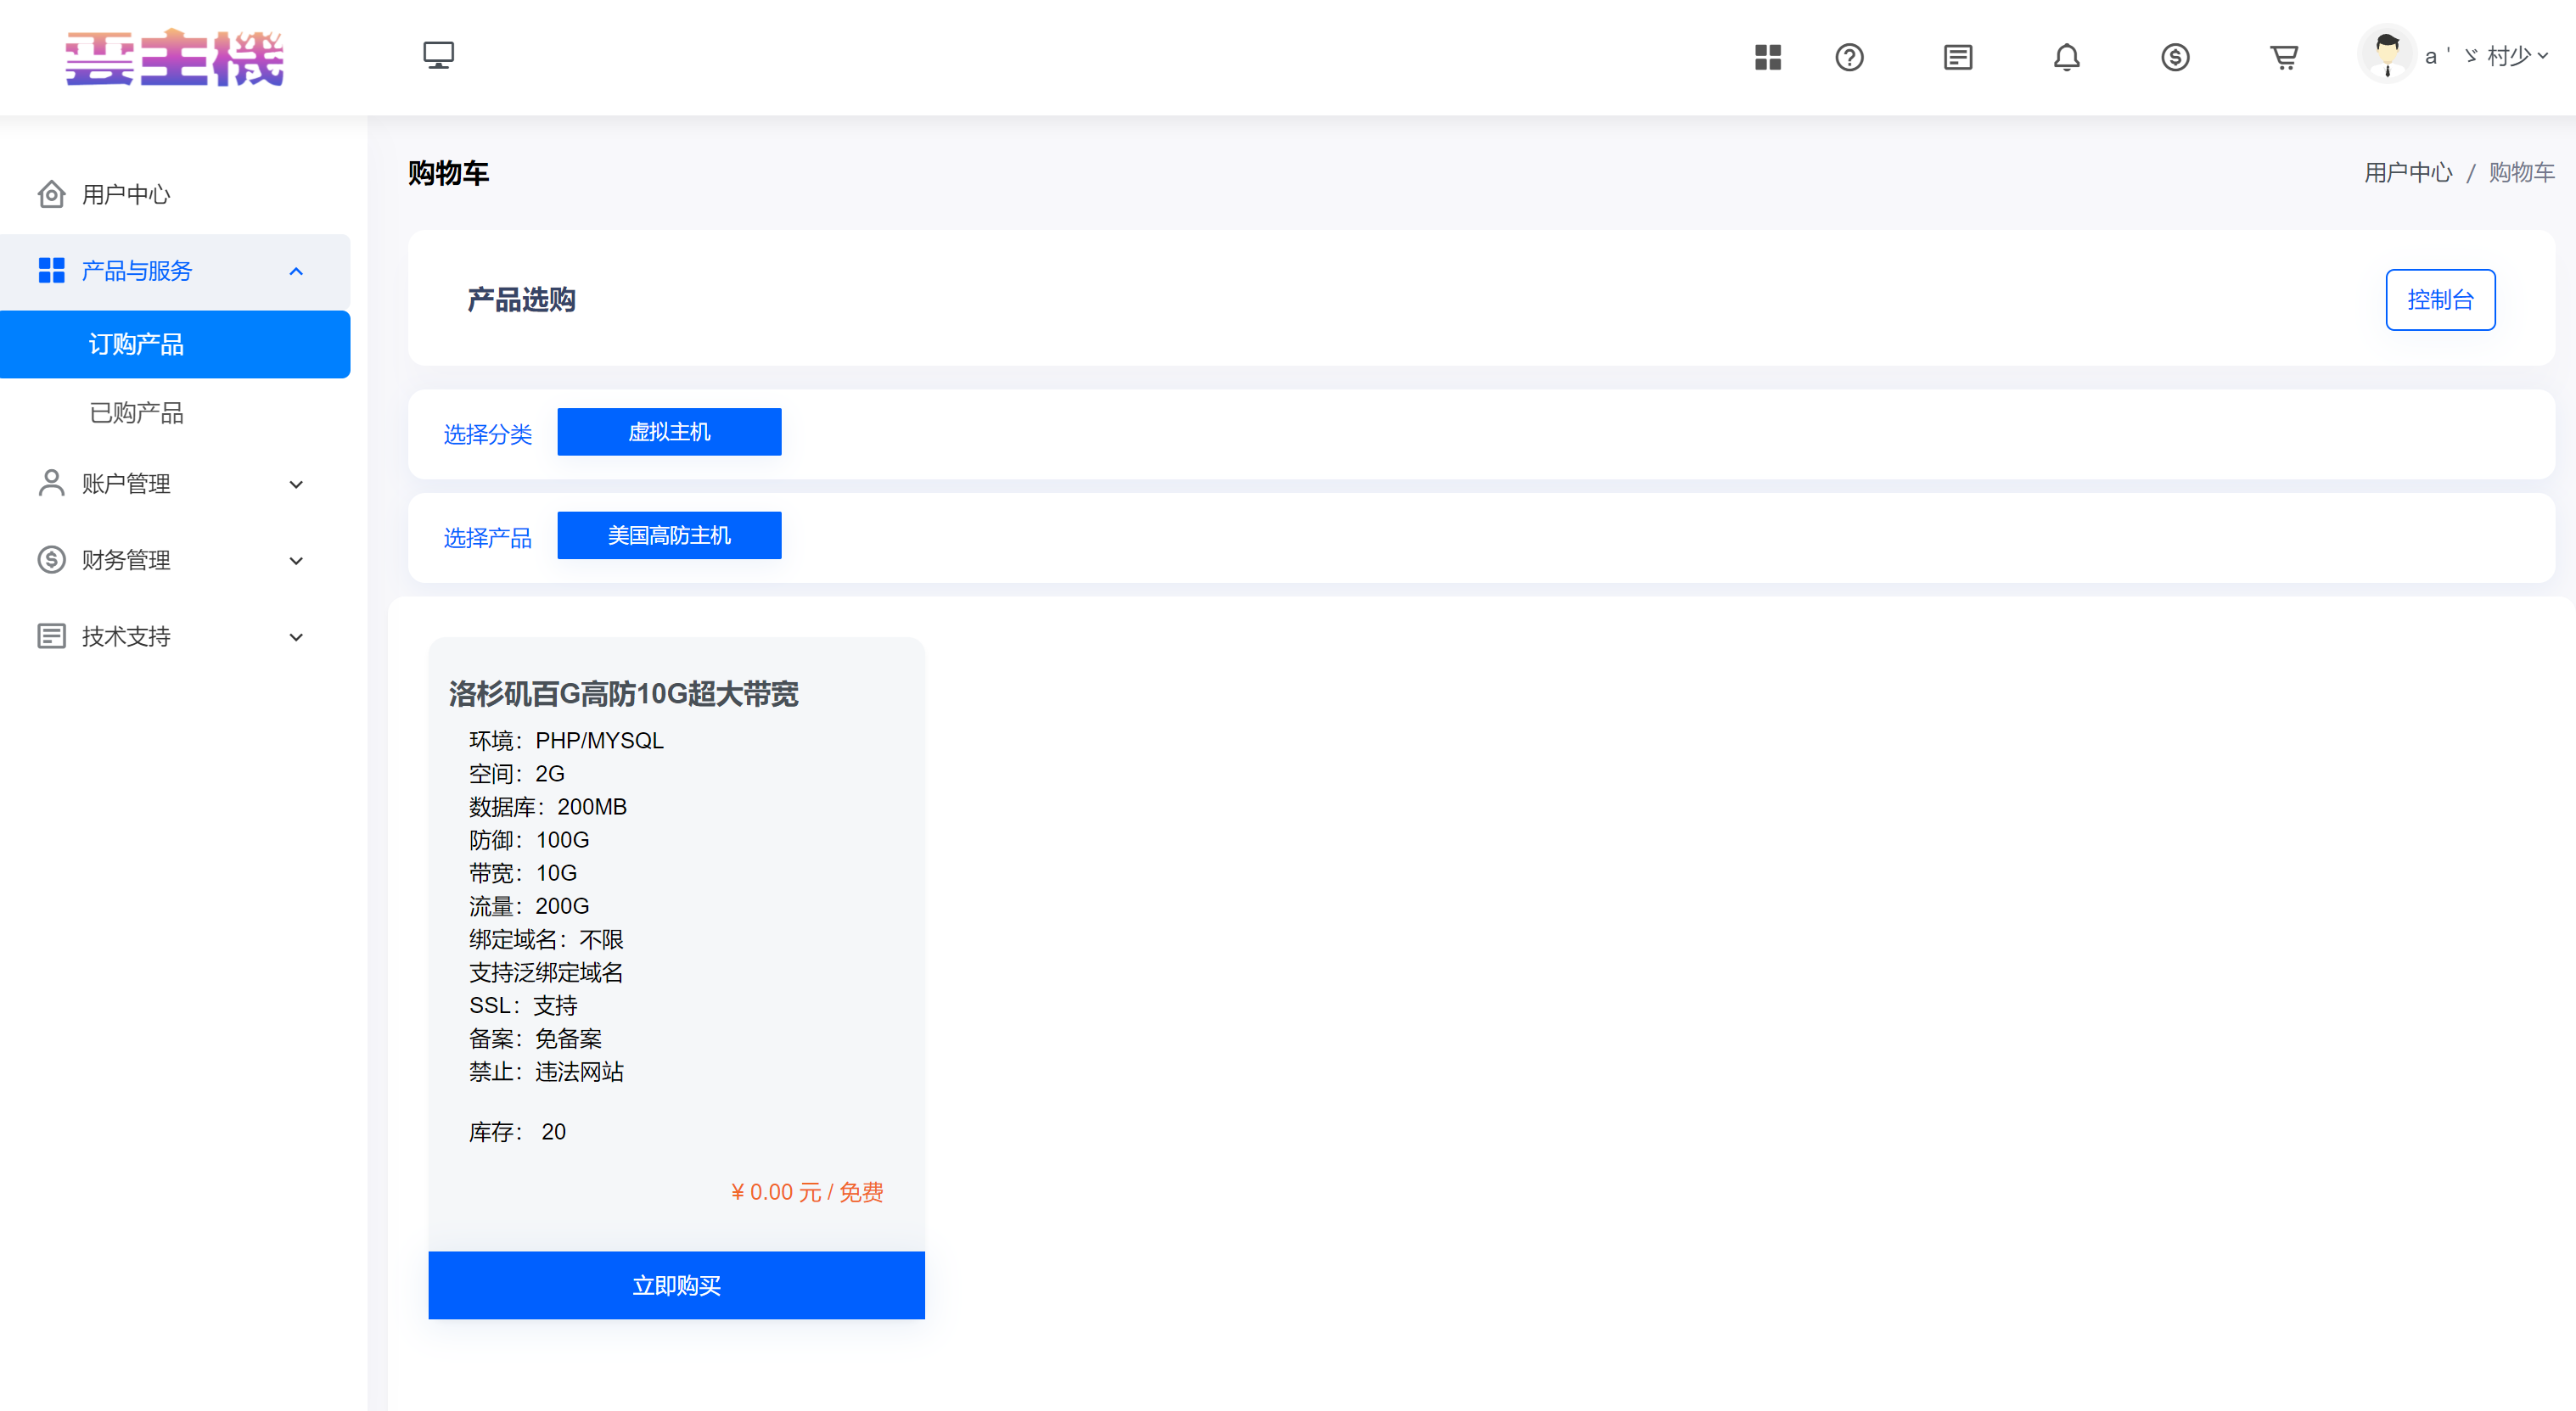Go to 用户中心 in sidebar
Viewport: 2576px width, 1411px height.
point(125,194)
